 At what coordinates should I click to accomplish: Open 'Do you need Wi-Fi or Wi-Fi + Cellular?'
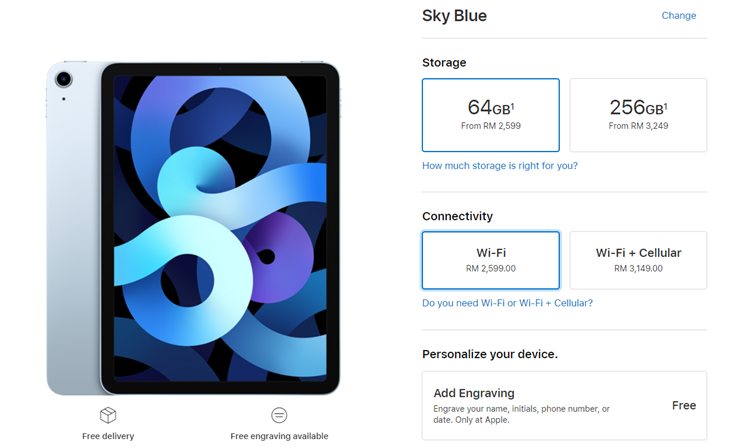click(507, 303)
